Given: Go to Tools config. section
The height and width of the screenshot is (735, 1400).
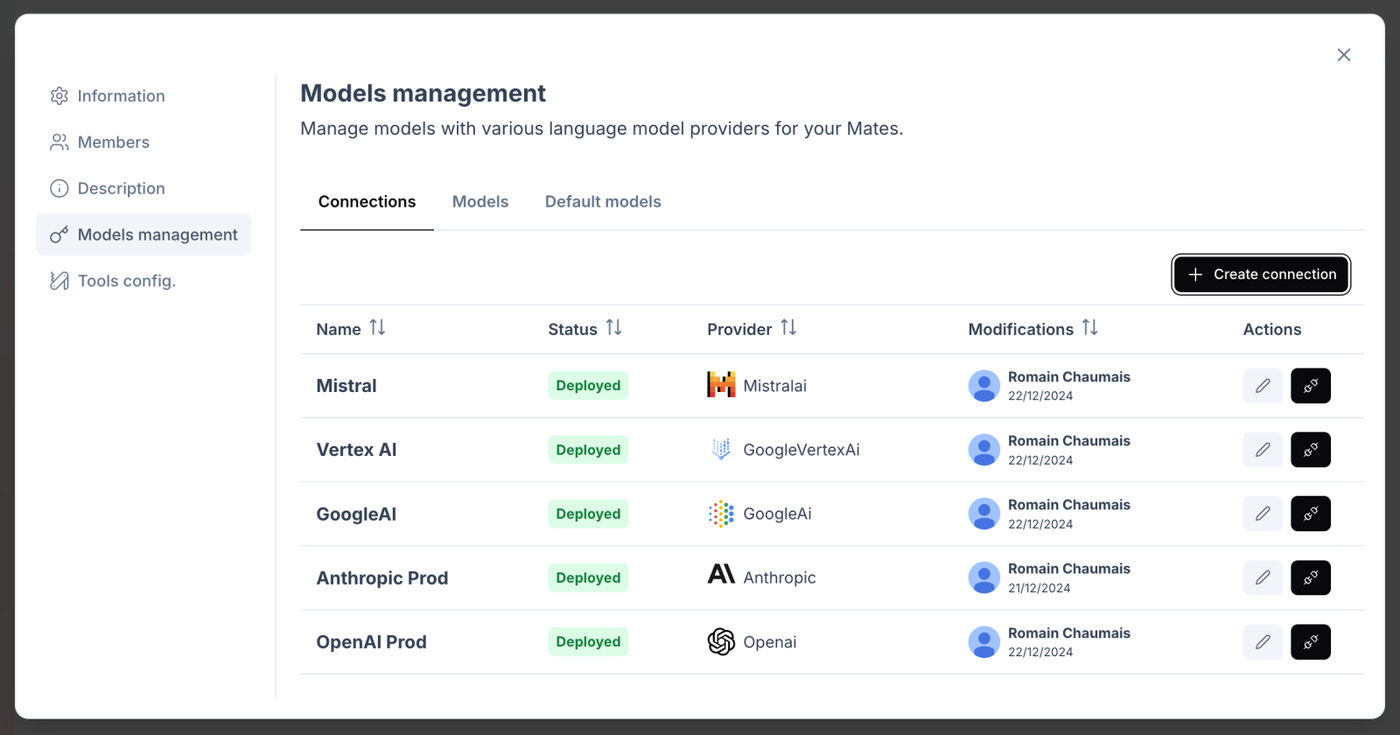Looking at the screenshot, I should click(126, 281).
